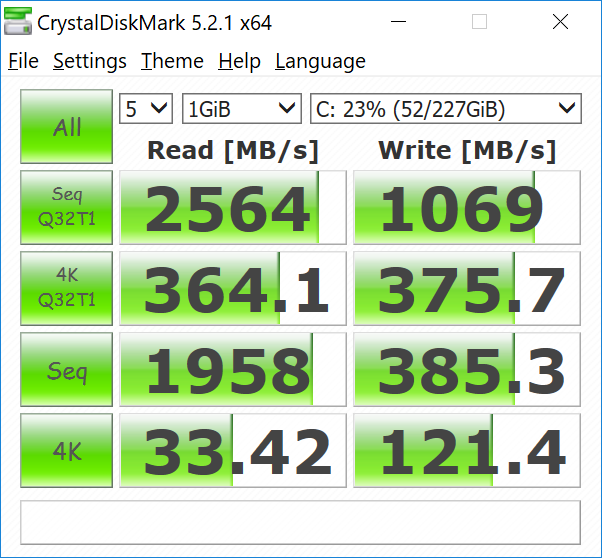Select the Seq write result 385.3

(467, 369)
